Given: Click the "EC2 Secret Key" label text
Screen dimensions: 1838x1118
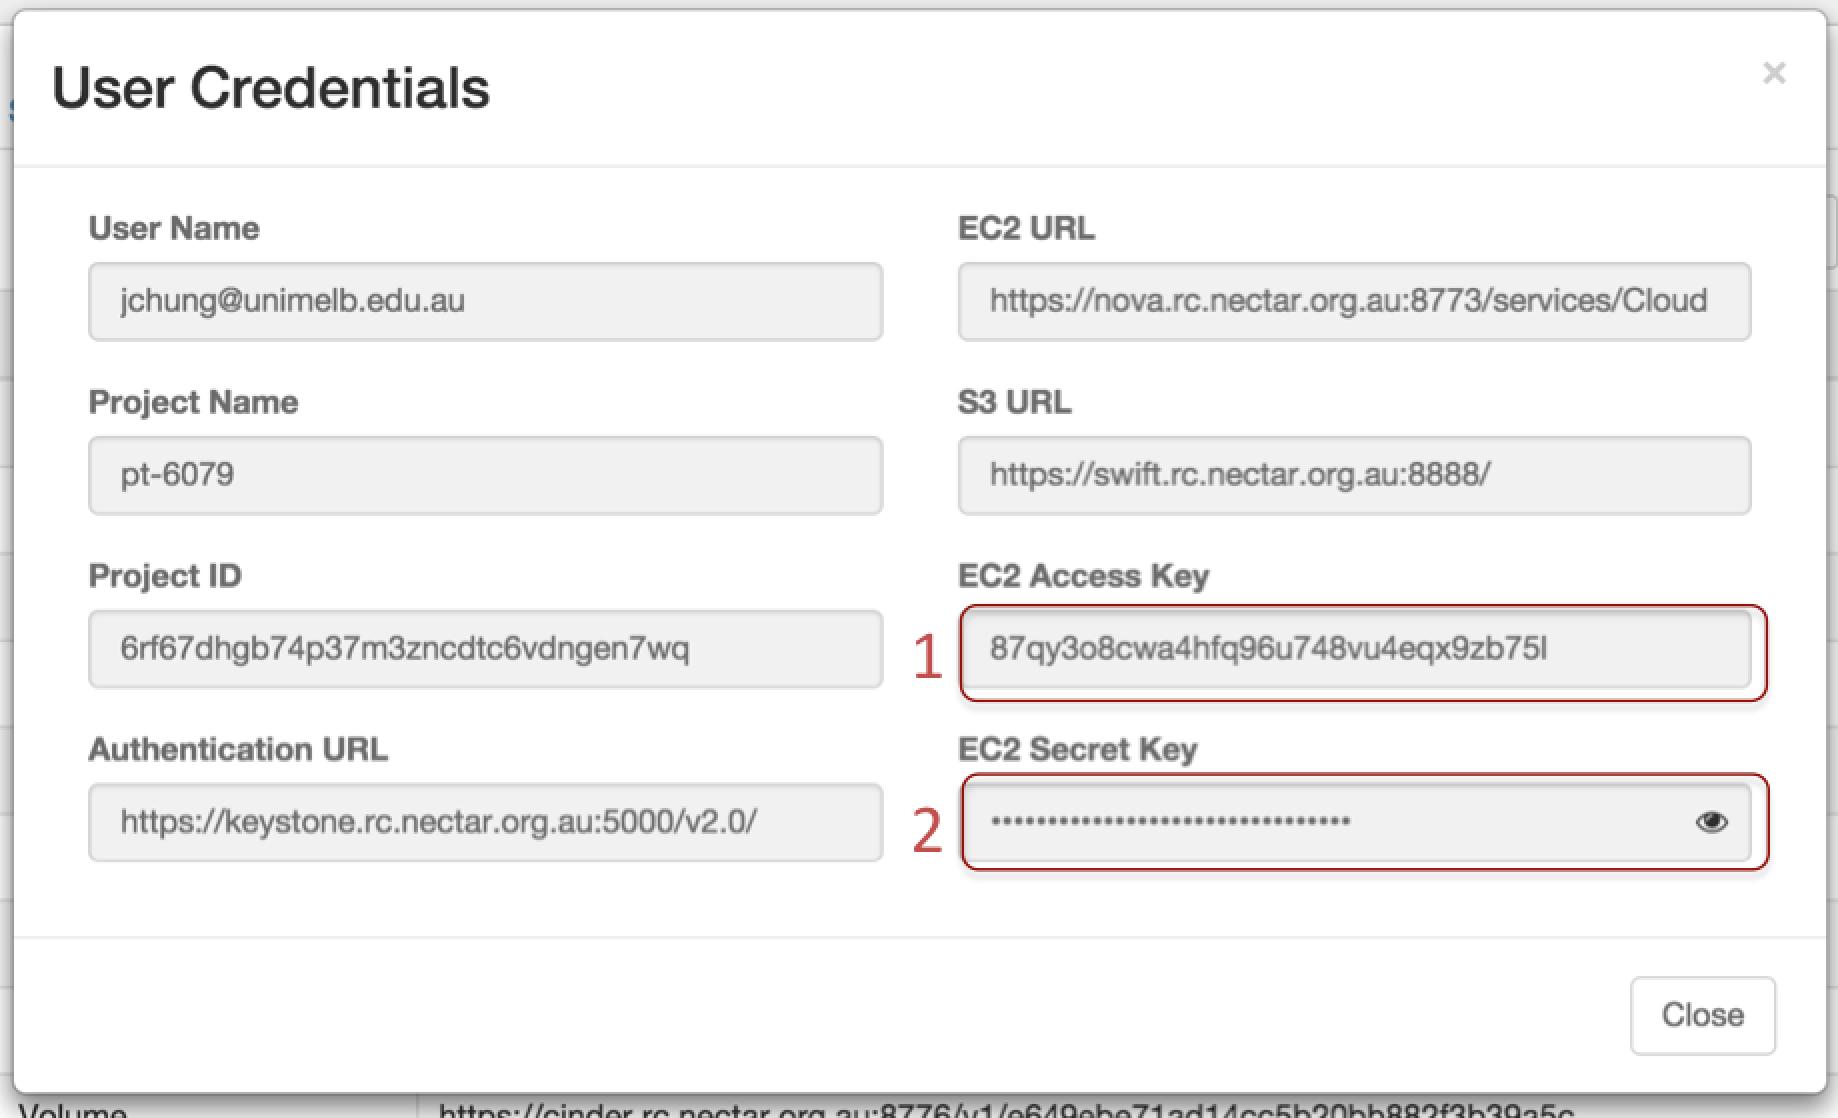Looking at the screenshot, I should (x=1077, y=749).
